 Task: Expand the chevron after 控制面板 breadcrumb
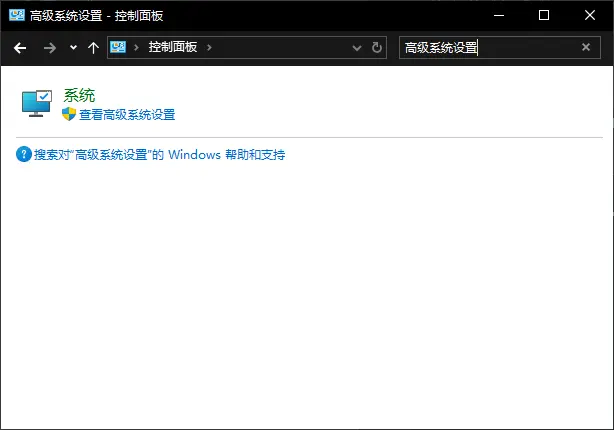(x=210, y=48)
